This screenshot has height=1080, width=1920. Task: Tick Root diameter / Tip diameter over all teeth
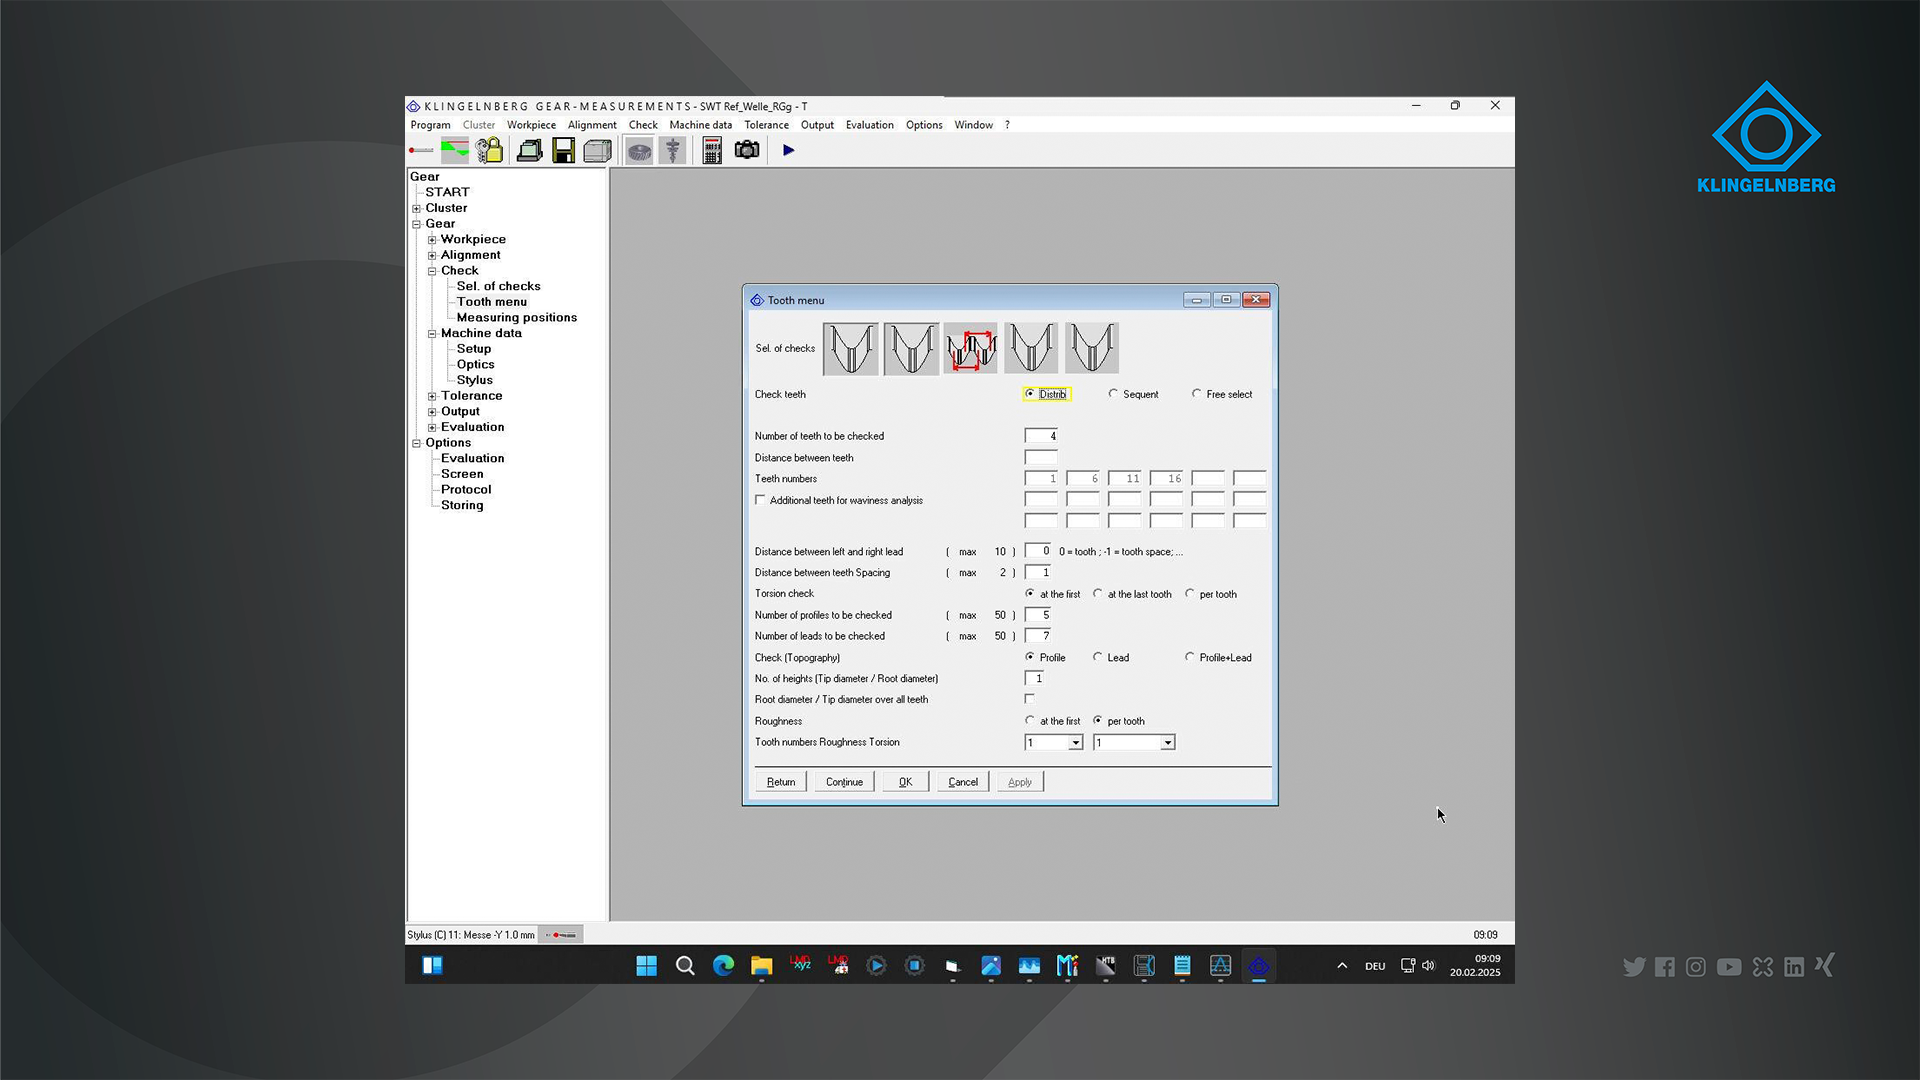click(x=1030, y=699)
